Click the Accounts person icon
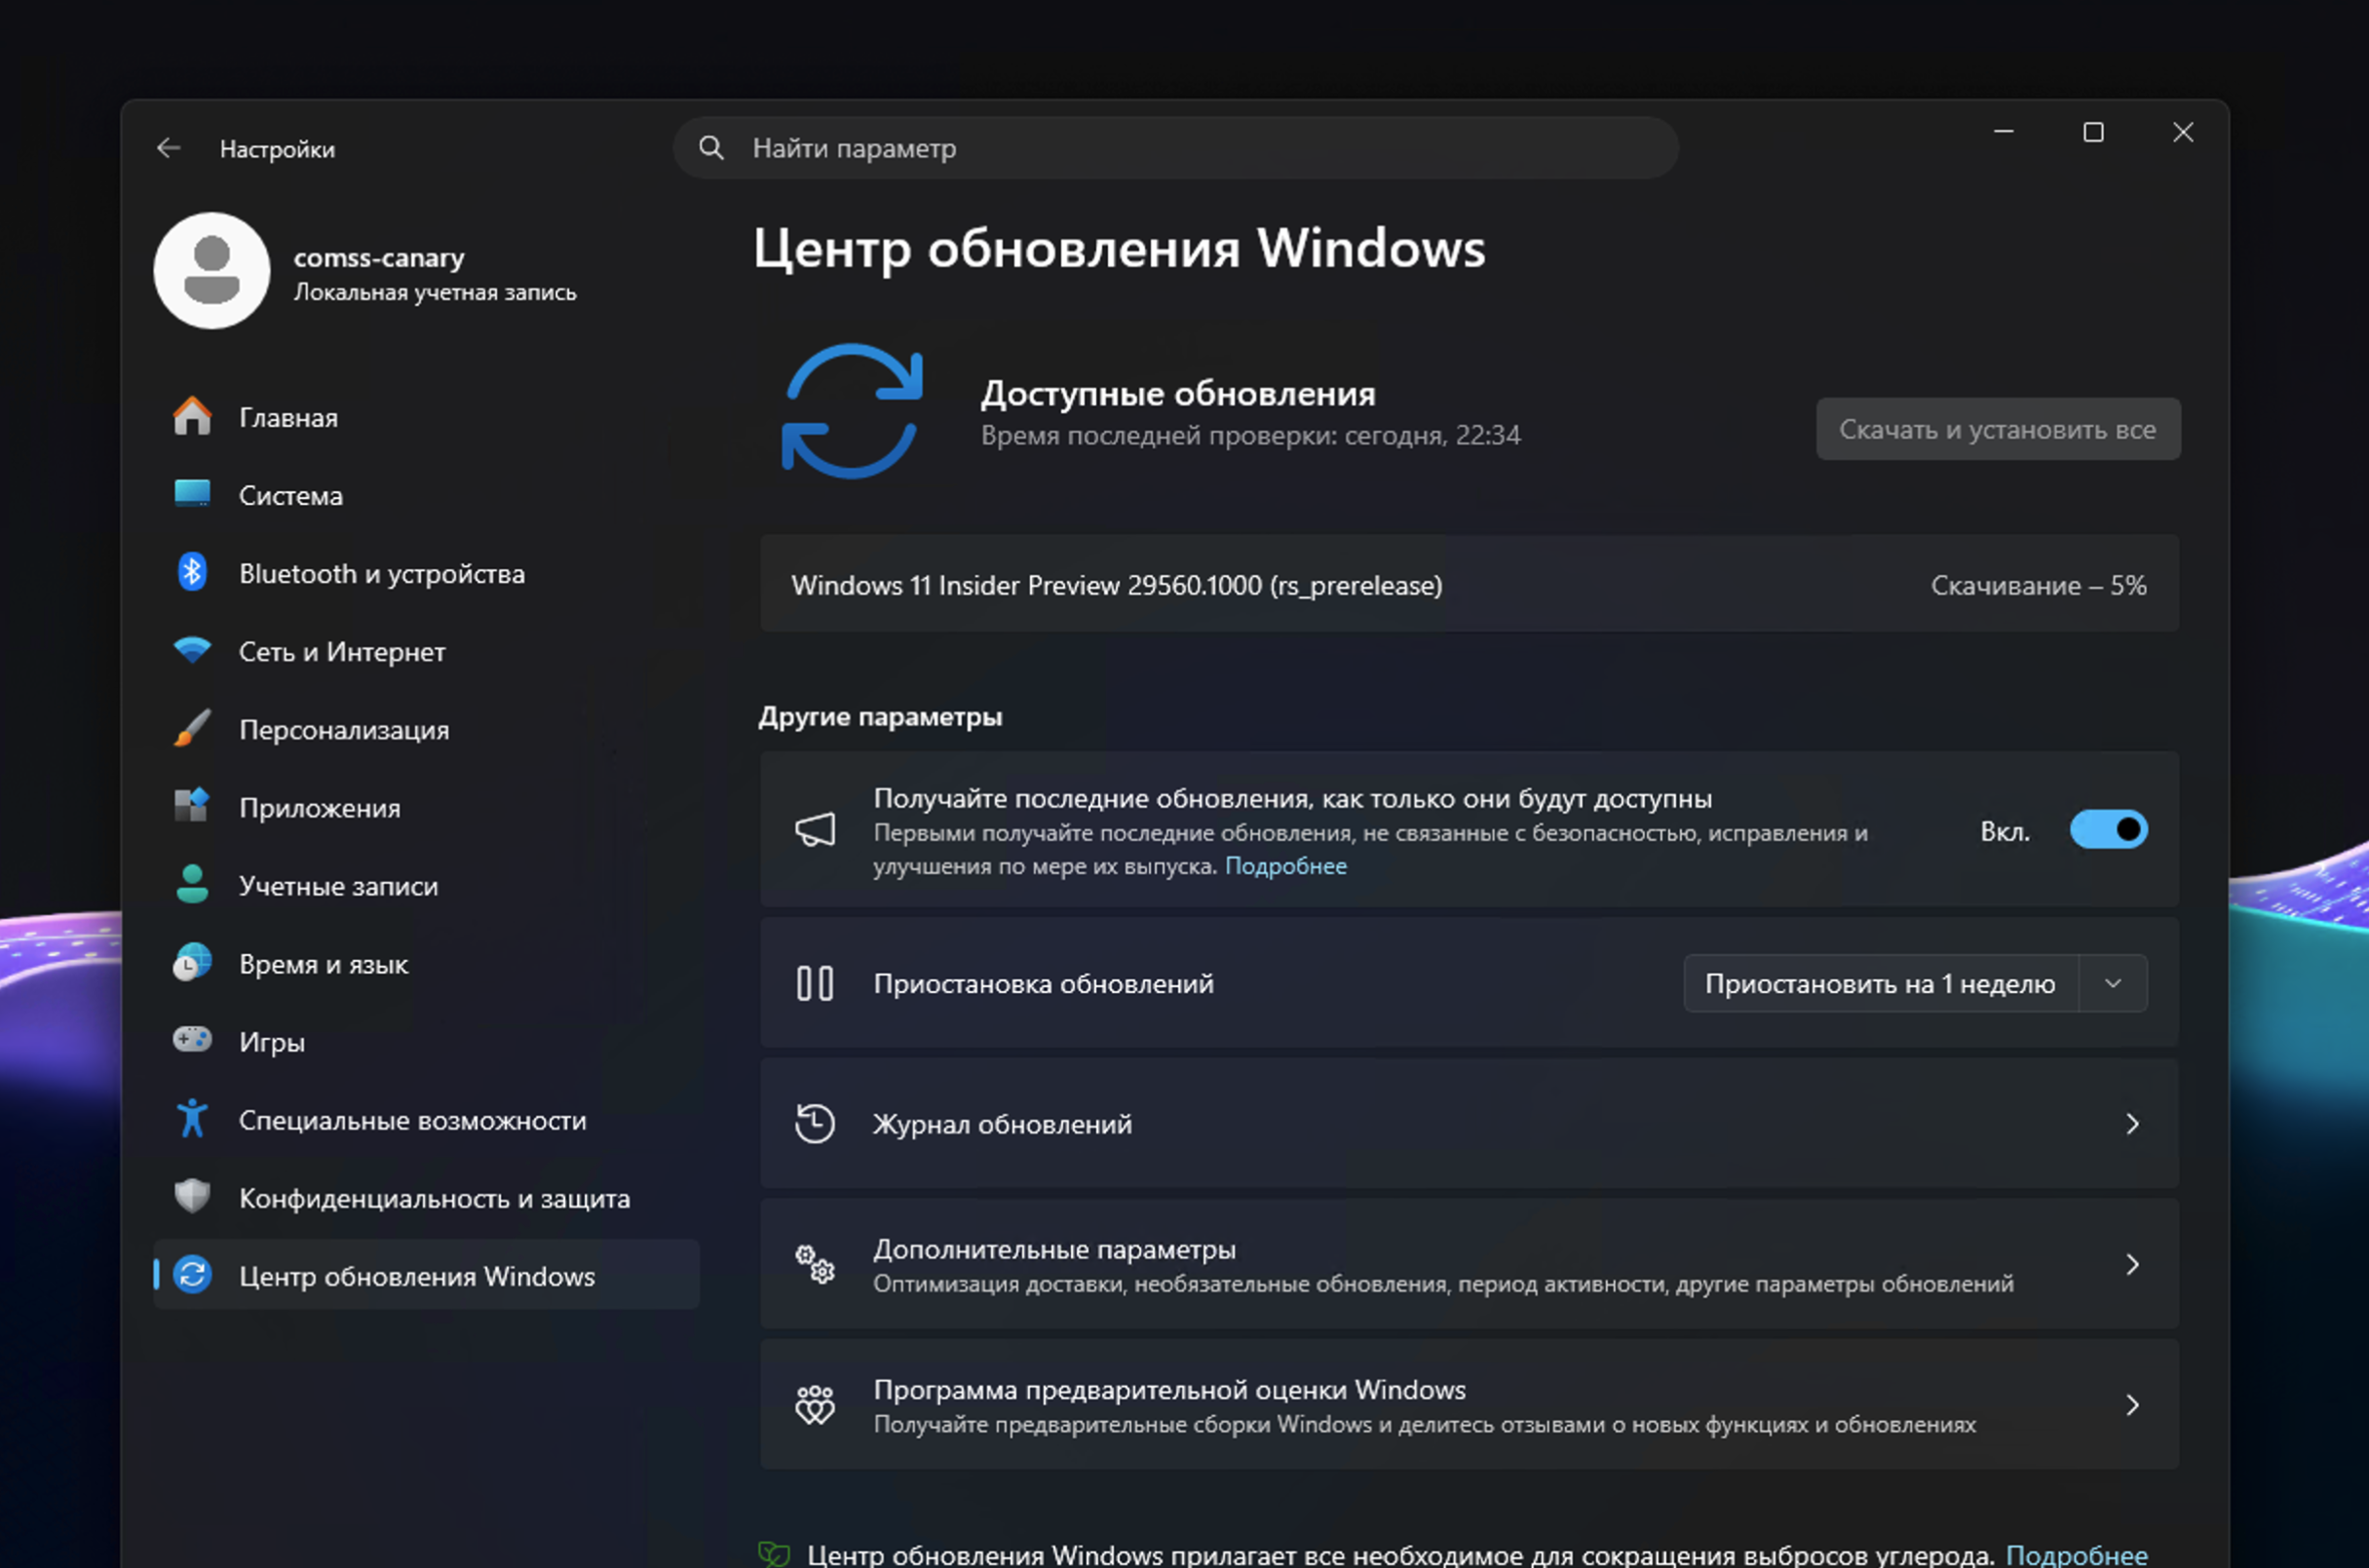The width and height of the screenshot is (2369, 1568). click(x=192, y=884)
